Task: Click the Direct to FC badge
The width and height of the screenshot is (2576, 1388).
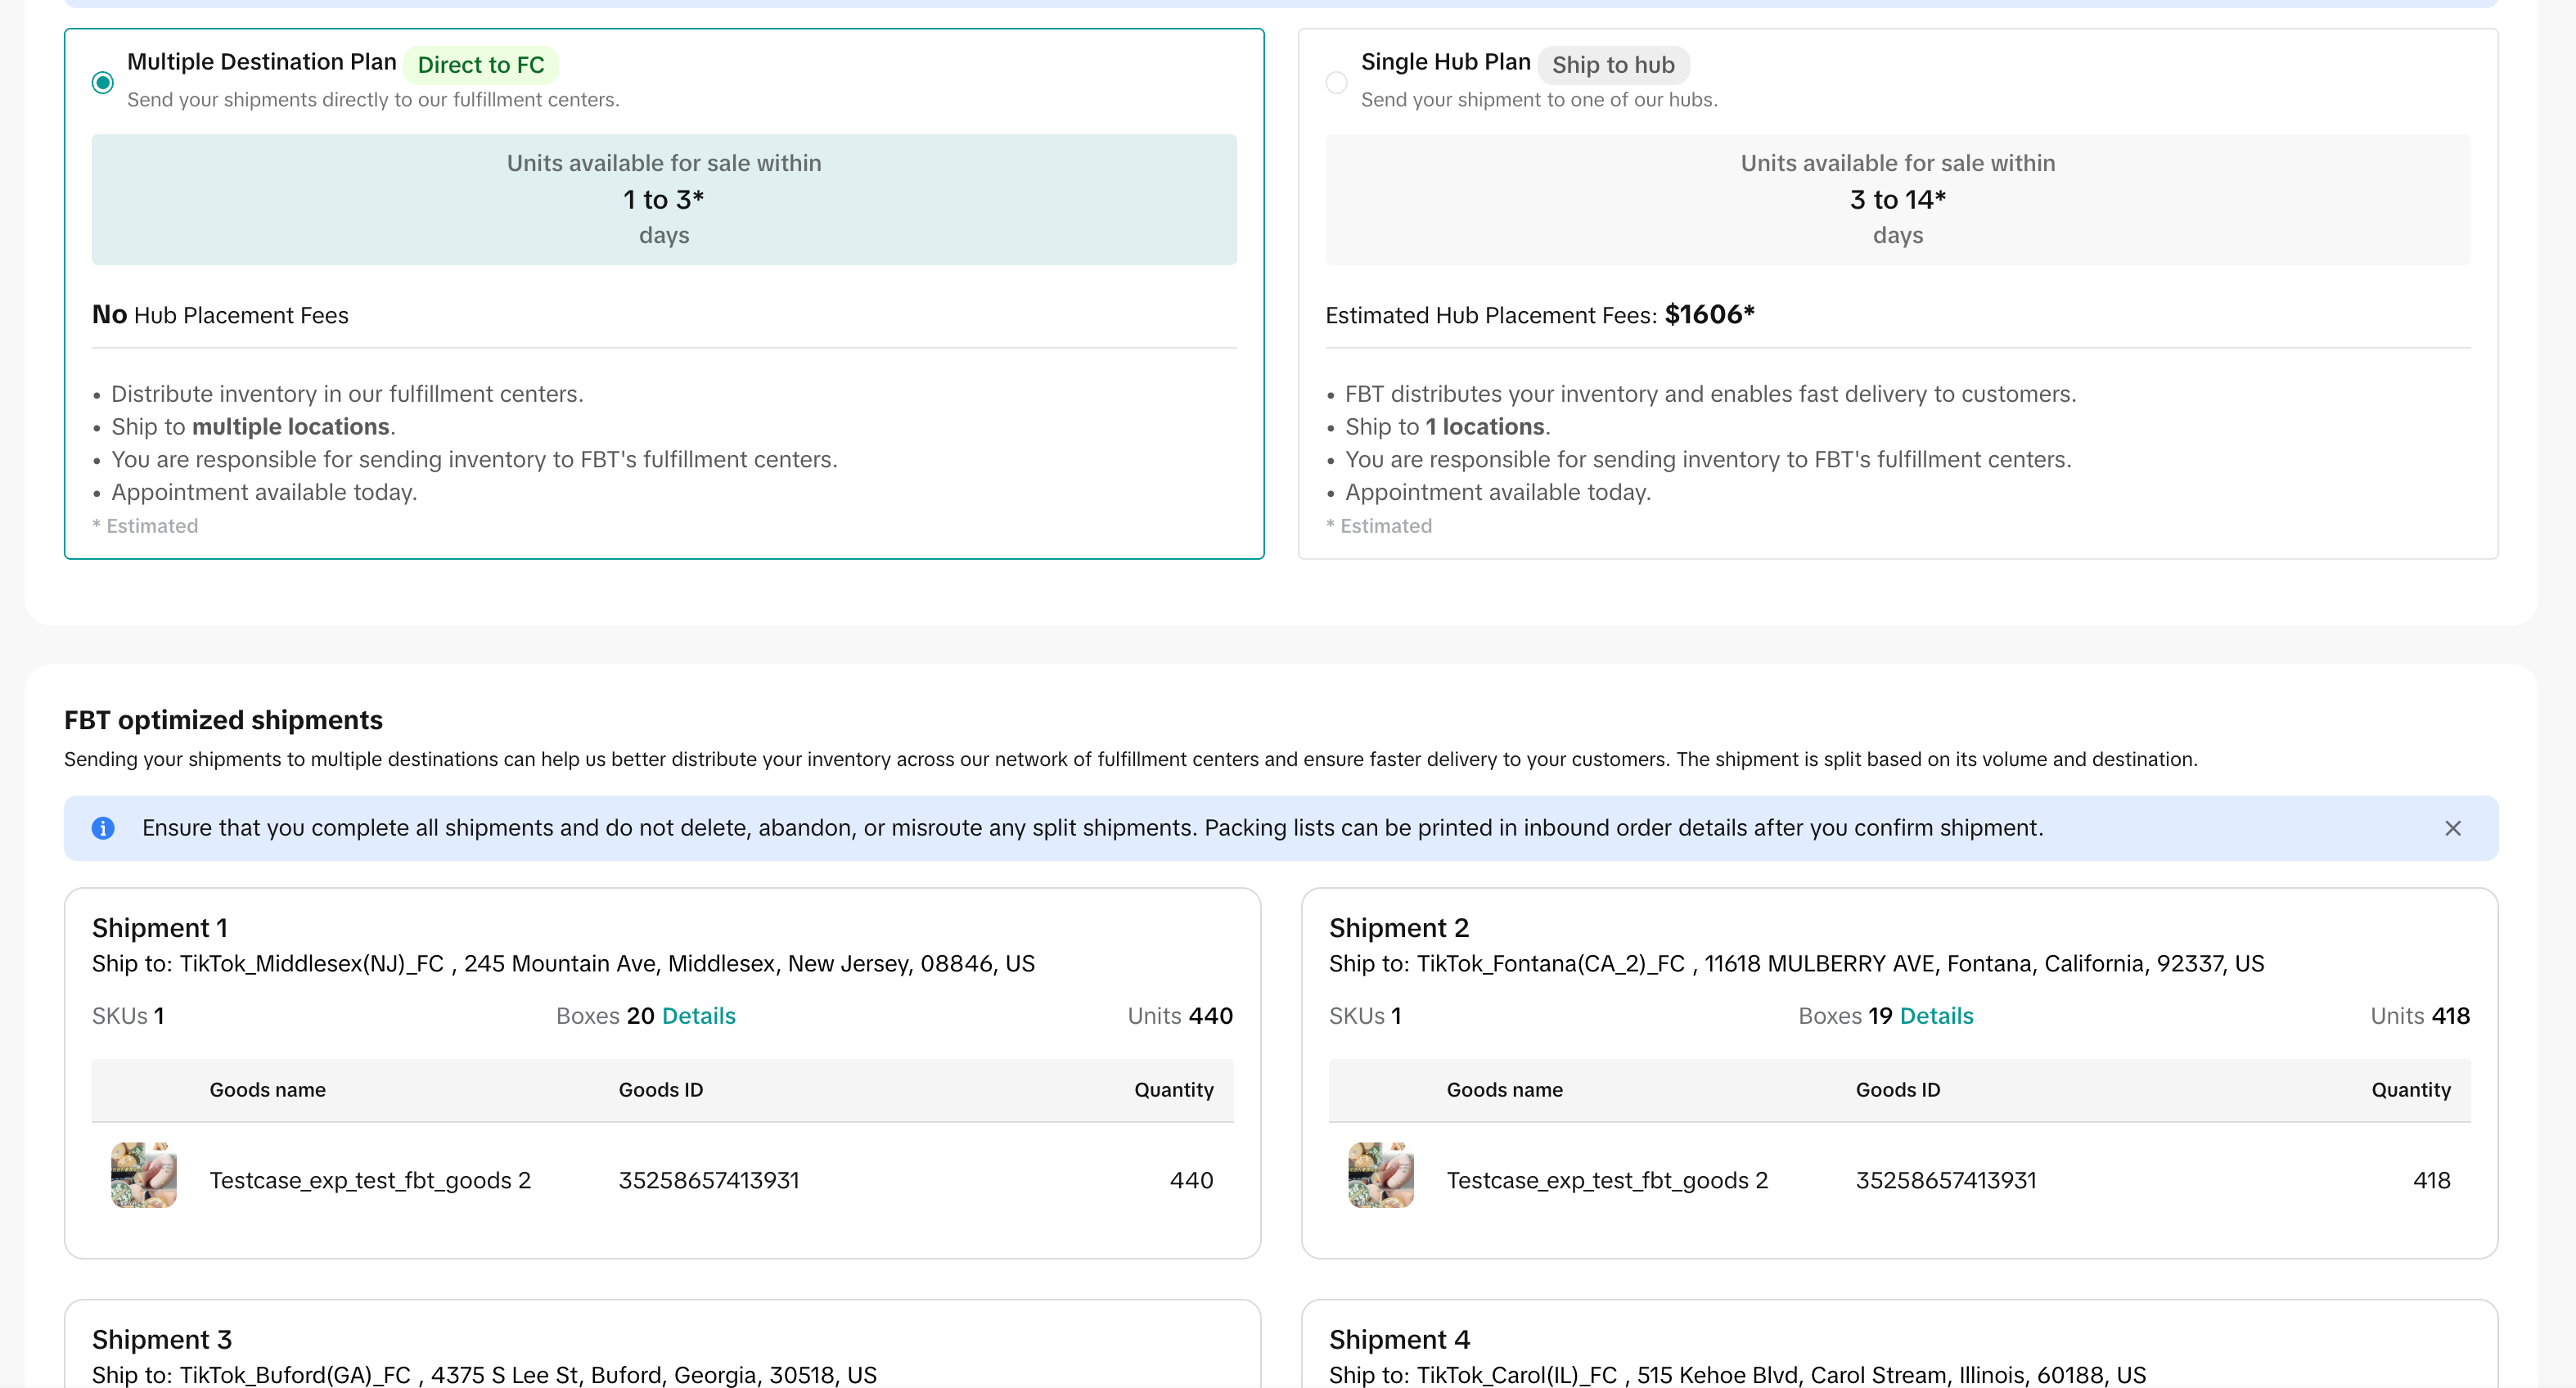Action: click(481, 65)
